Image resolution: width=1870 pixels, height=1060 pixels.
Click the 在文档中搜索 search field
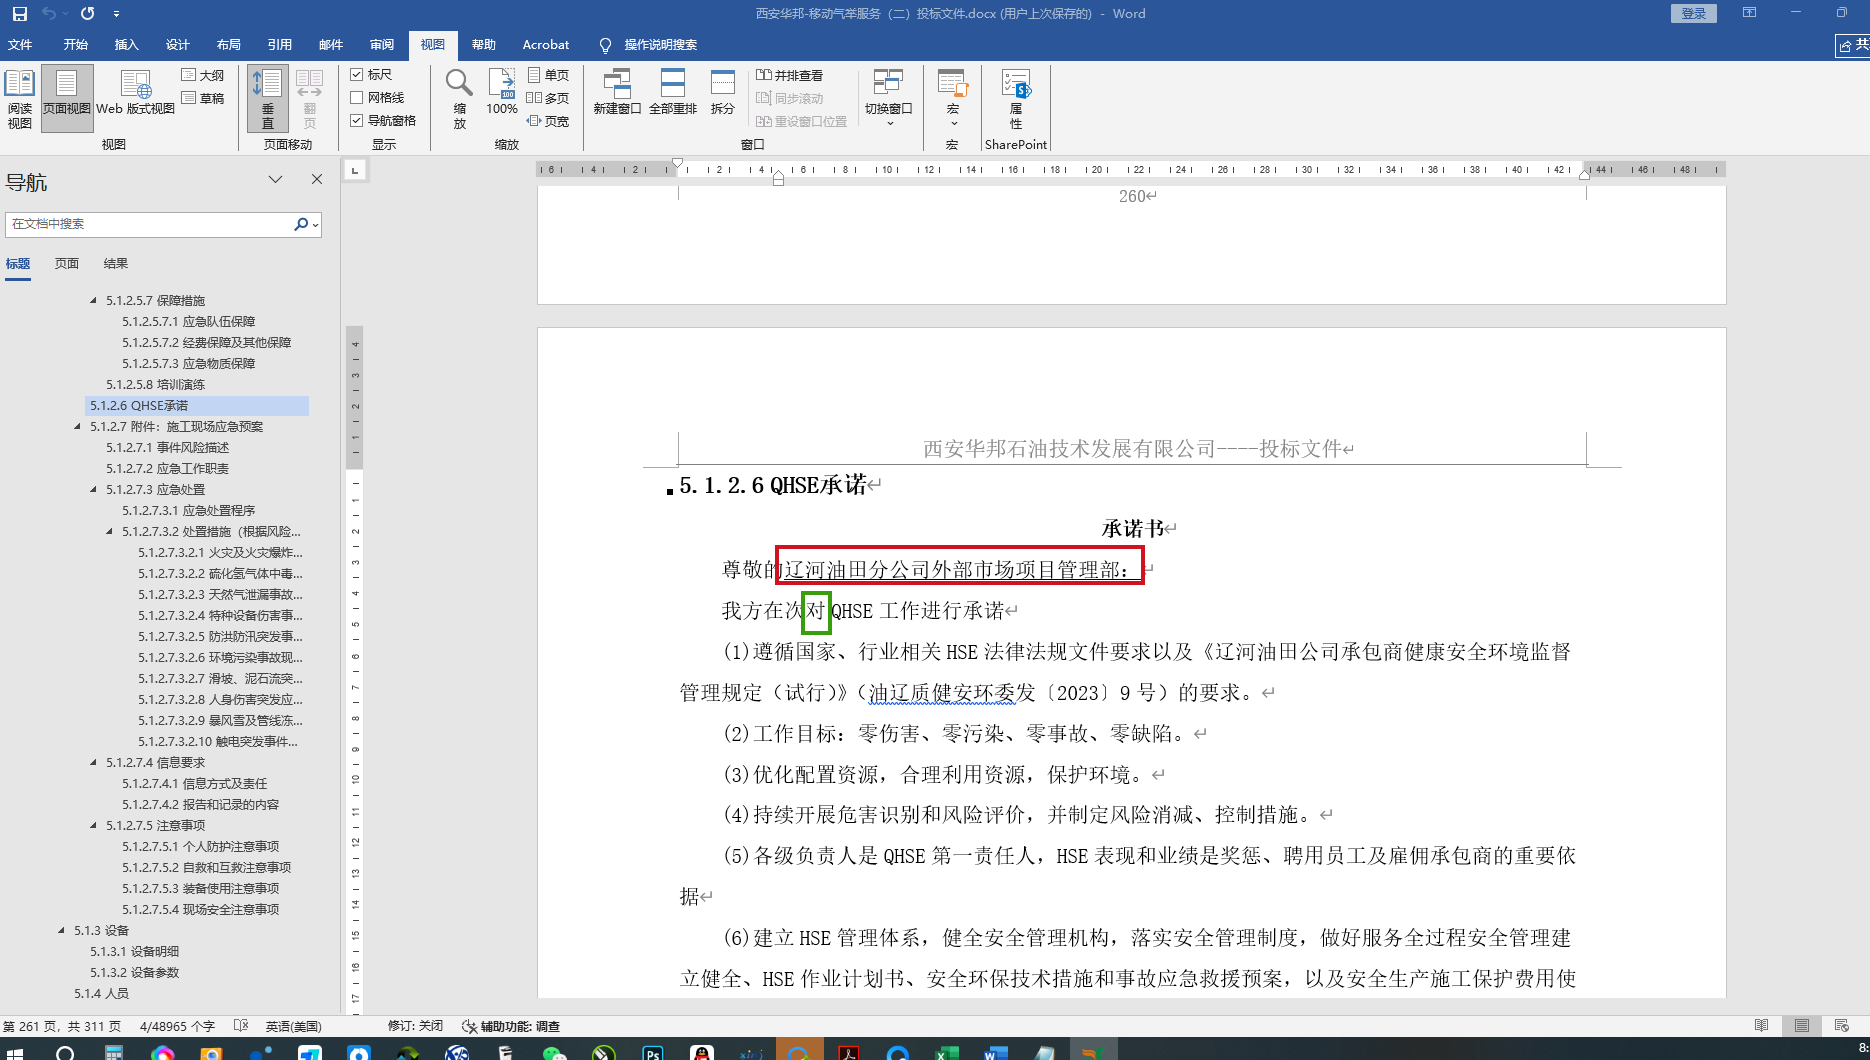(x=150, y=225)
